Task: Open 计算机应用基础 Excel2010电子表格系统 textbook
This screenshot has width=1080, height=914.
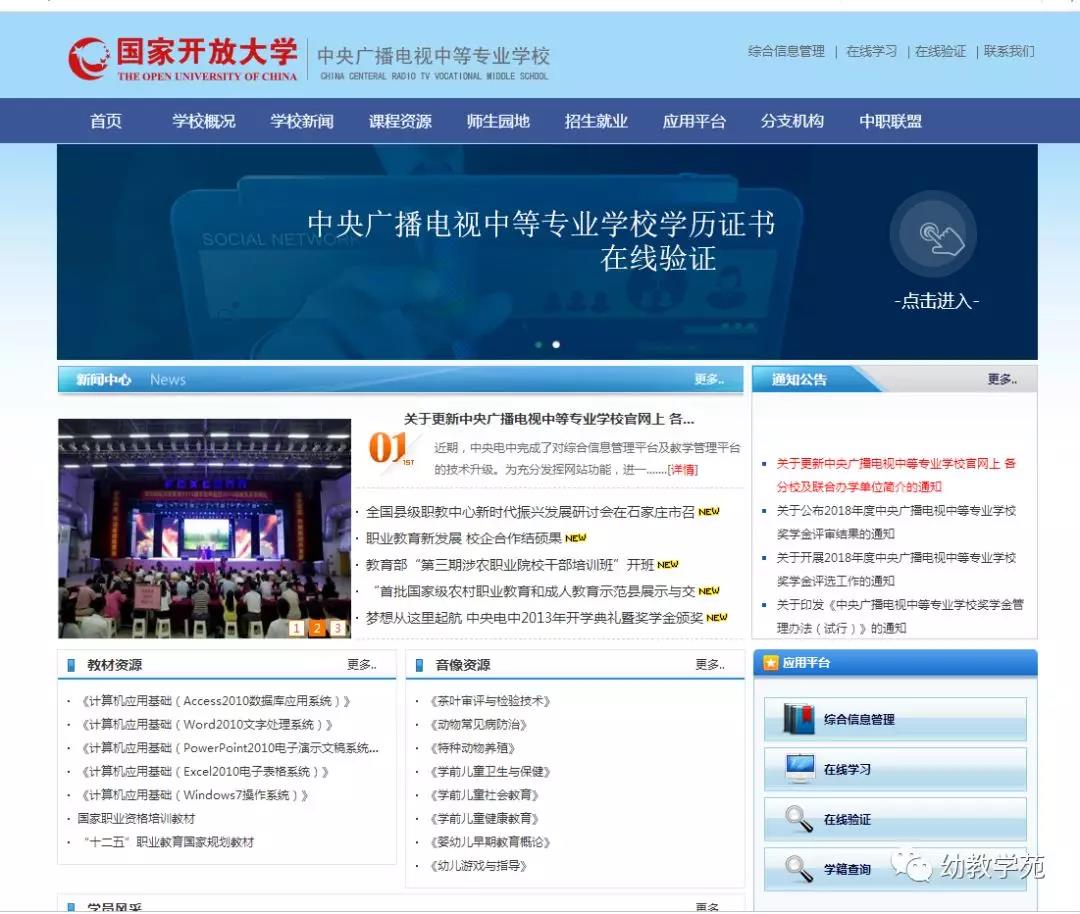Action: [x=205, y=771]
